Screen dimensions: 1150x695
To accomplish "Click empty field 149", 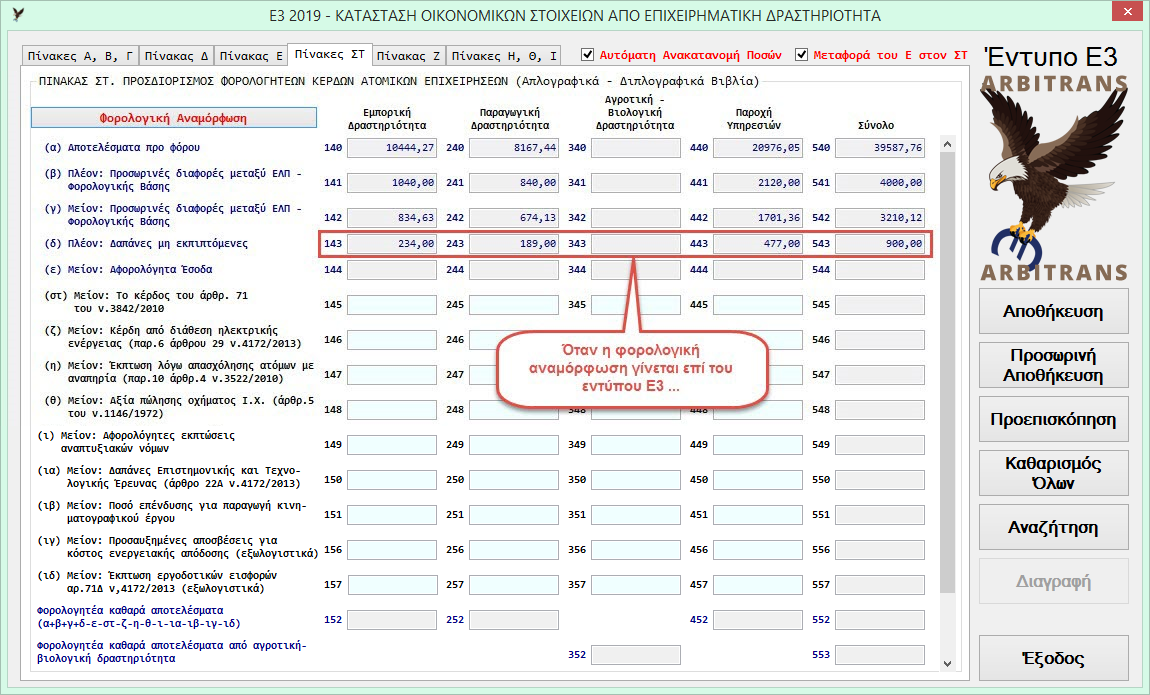I will 392,445.
